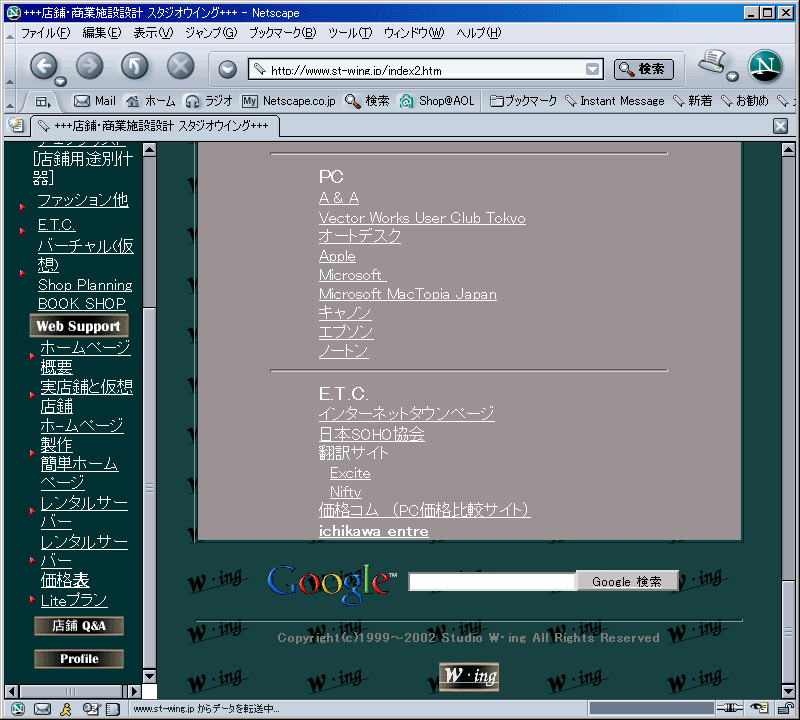Go back with the Back arrow button
The height and width of the screenshot is (720, 800).
[44, 66]
